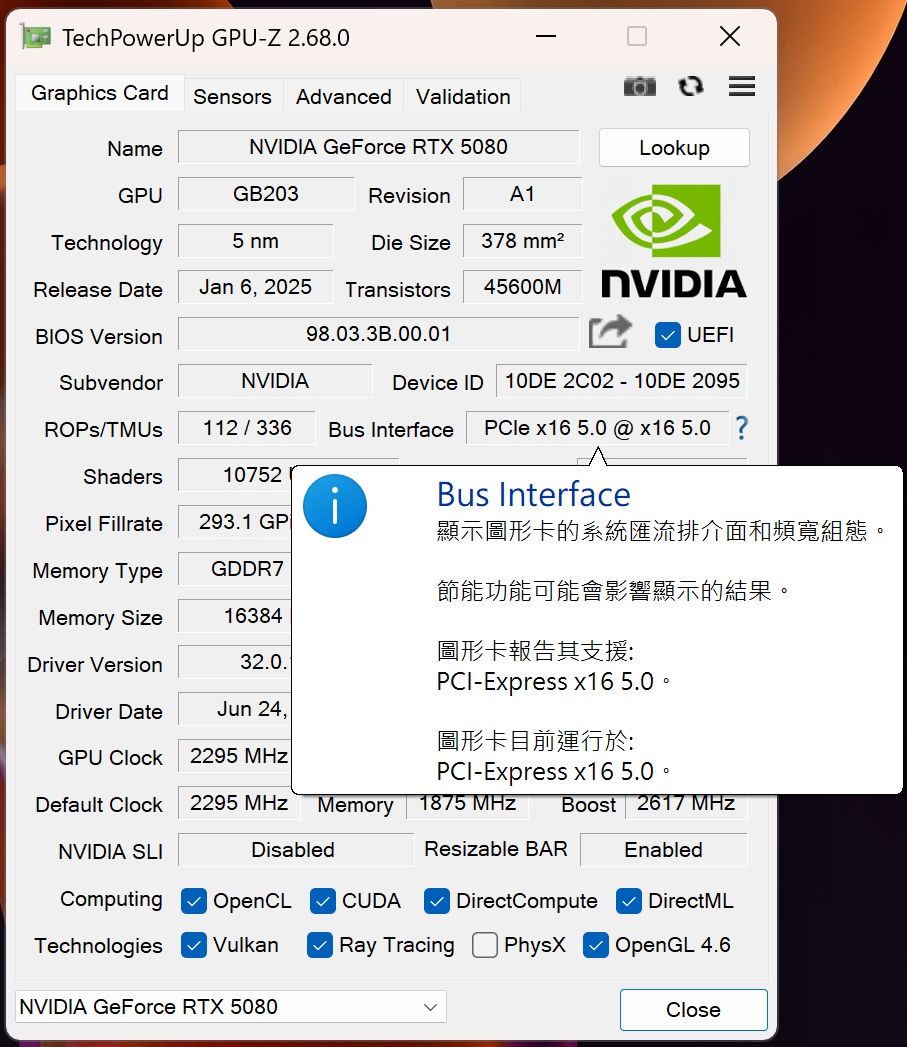907x1047 pixels.
Task: Click the Default Clock field 2295 MHz
Action: click(x=239, y=803)
